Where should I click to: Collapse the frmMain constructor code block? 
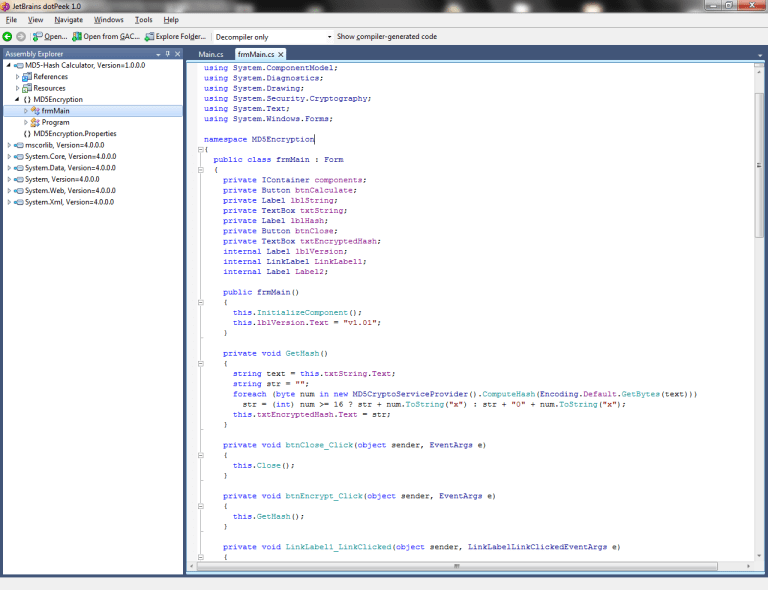200,302
